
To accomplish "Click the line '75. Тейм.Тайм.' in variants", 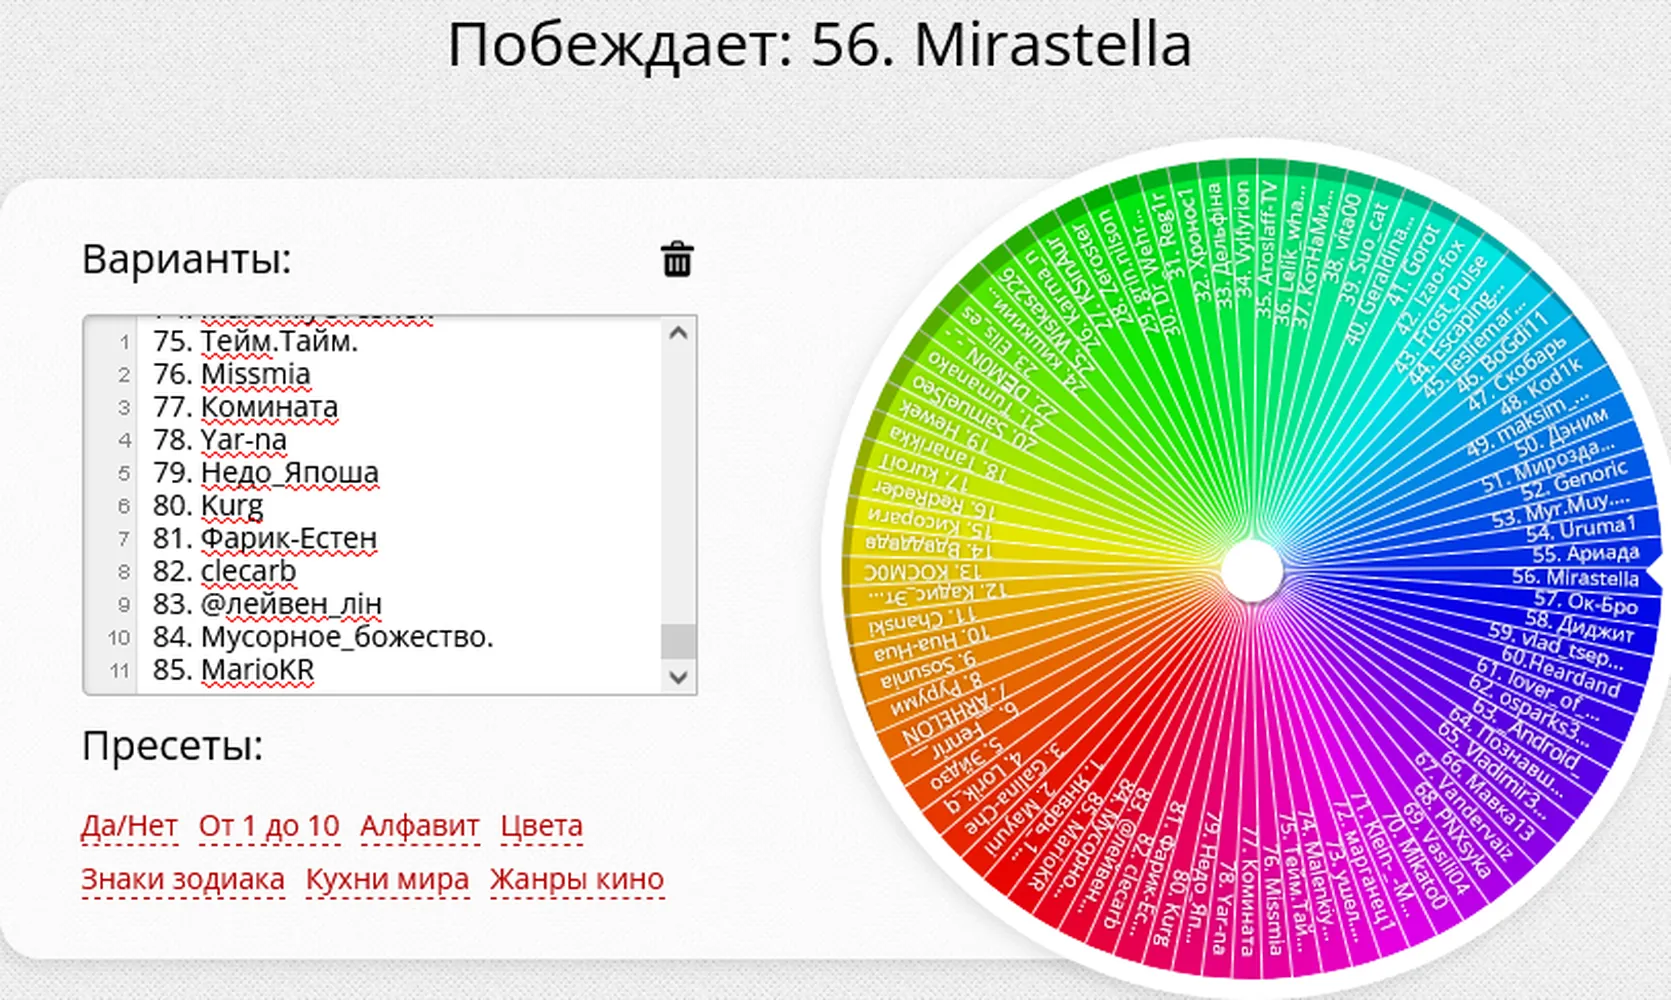I will [x=255, y=341].
